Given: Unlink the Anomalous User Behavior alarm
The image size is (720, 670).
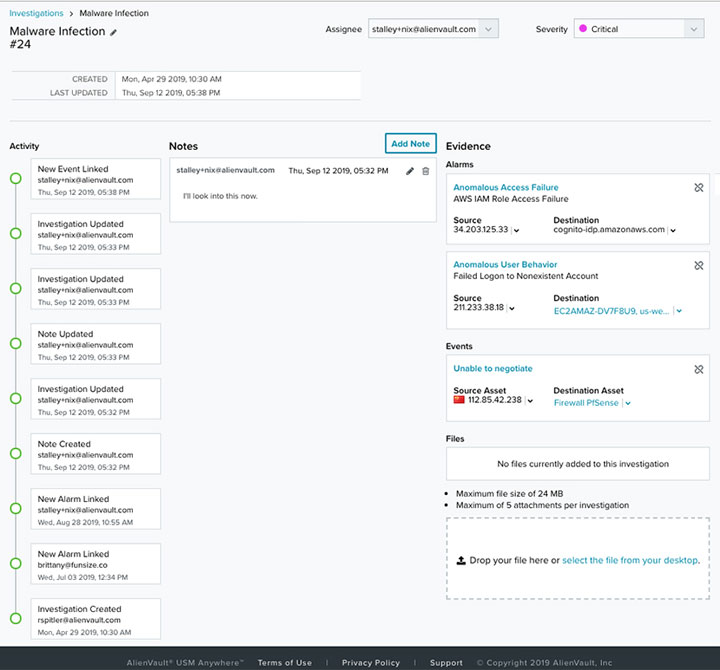Looking at the screenshot, I should 698,265.
